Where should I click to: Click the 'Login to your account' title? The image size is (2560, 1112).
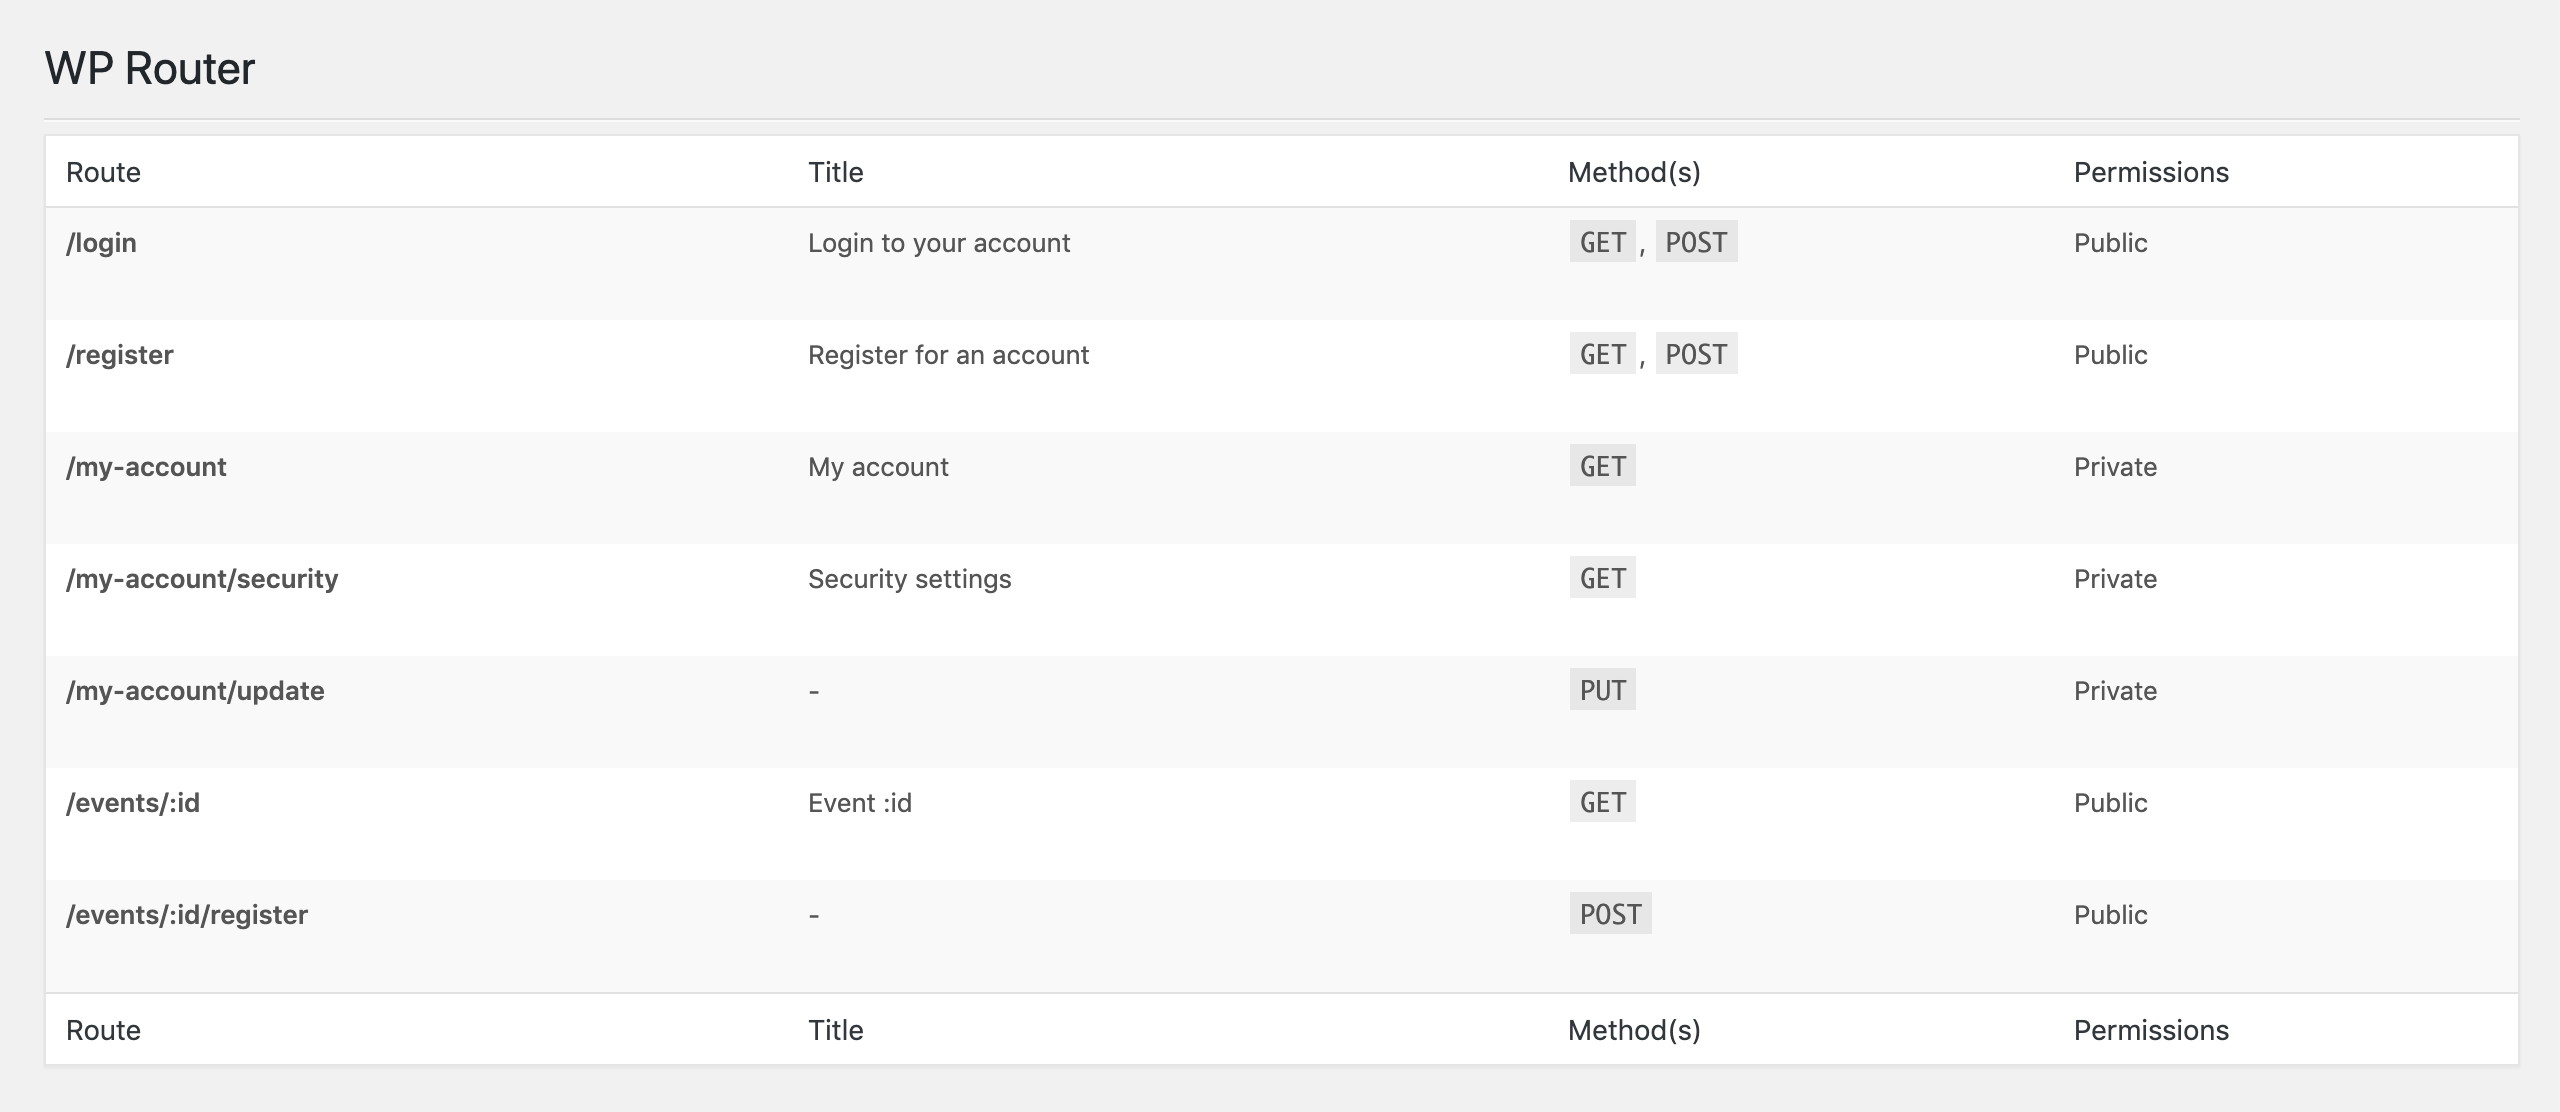point(938,243)
